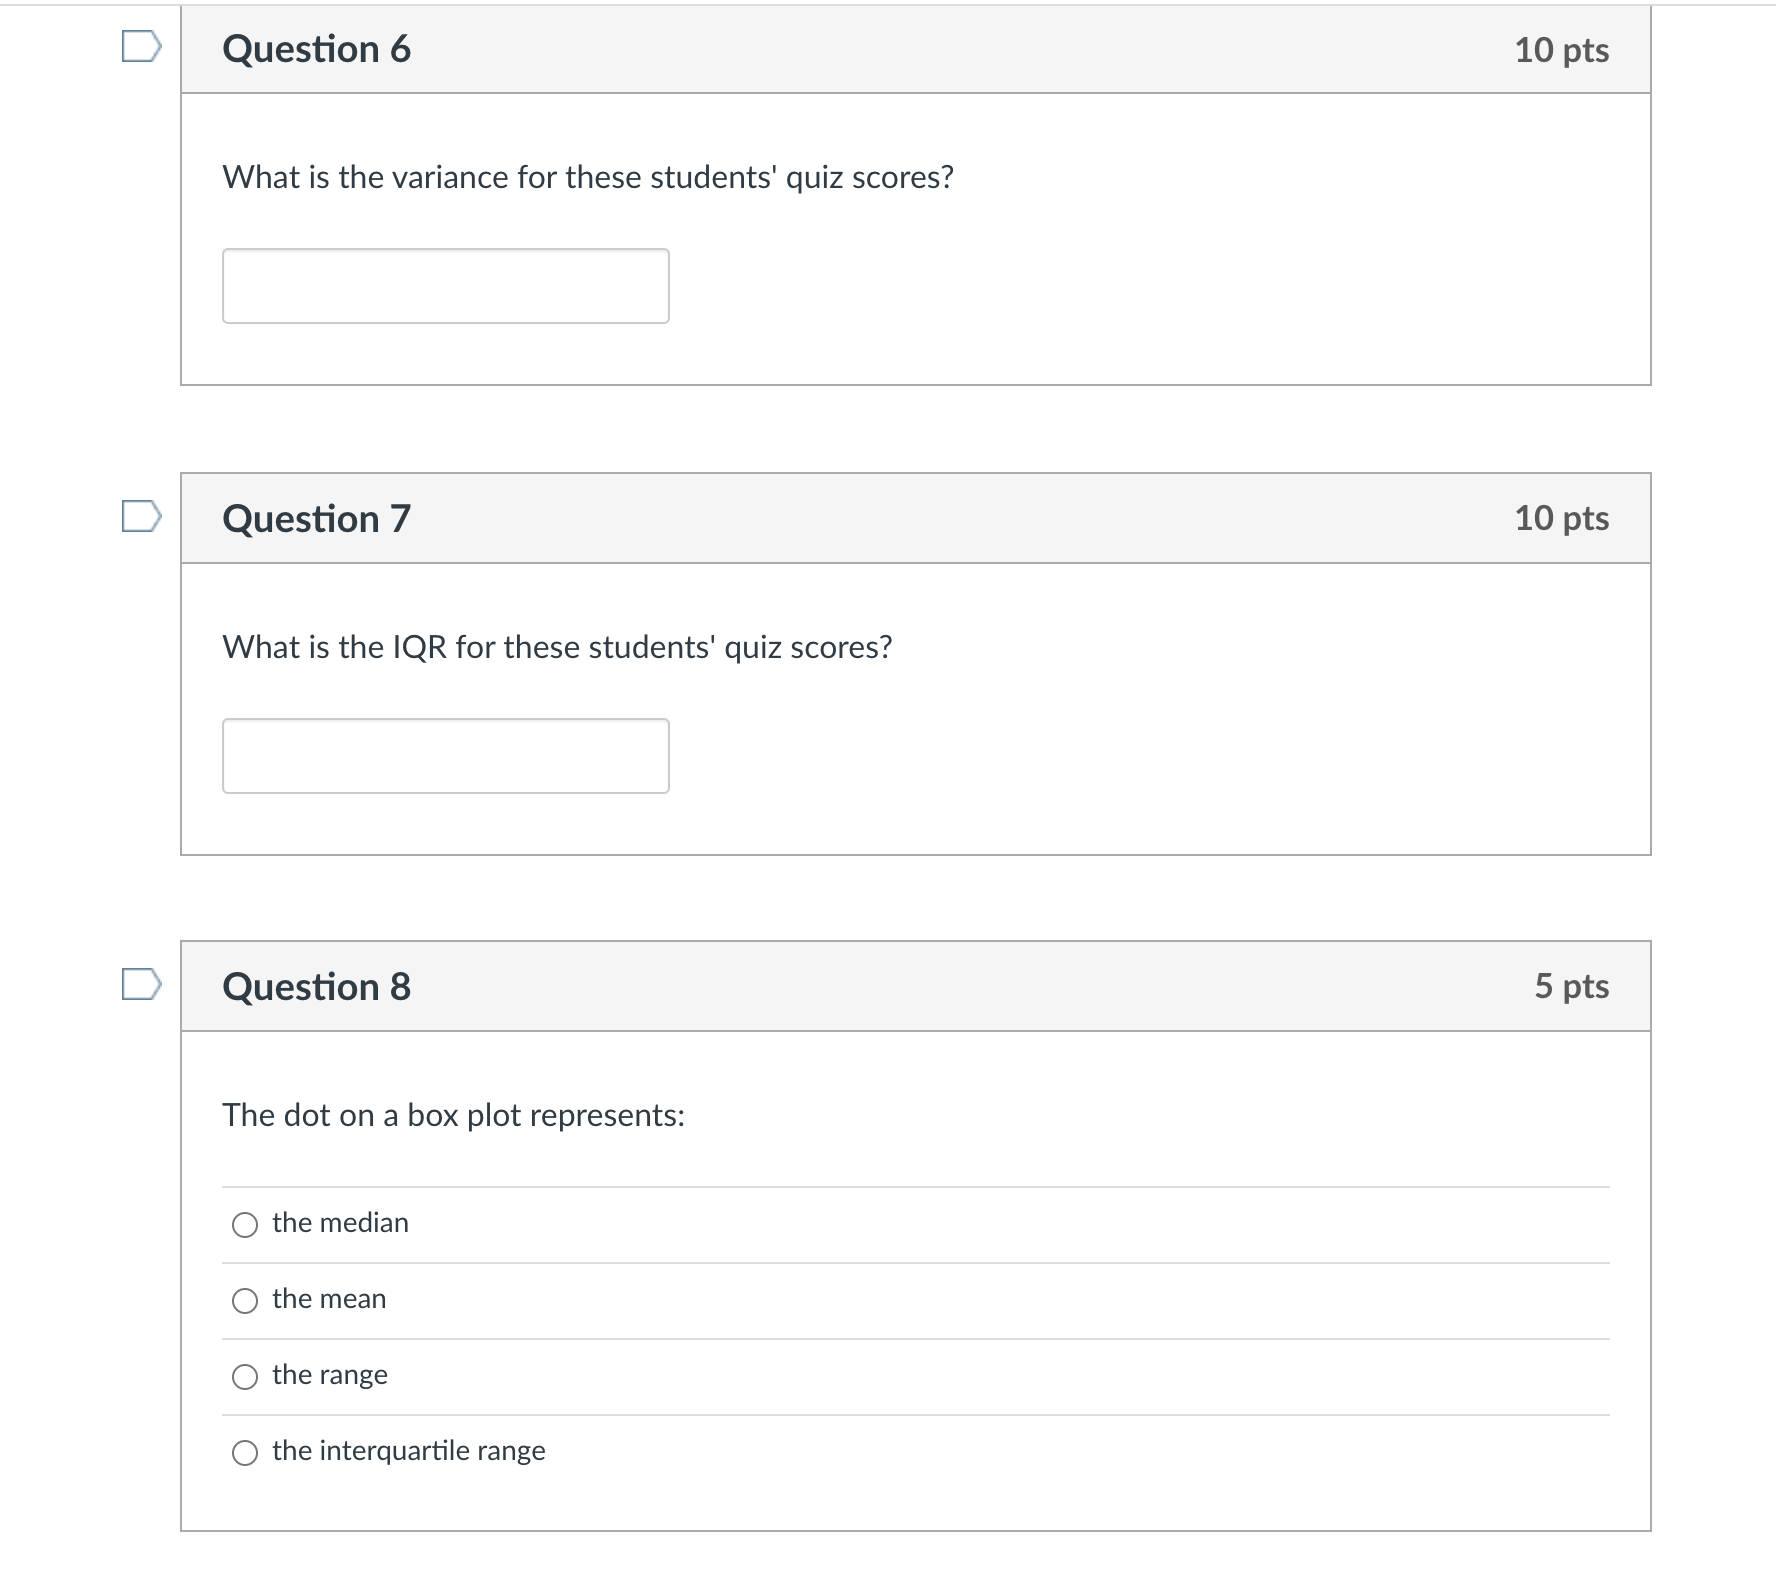1776x1584 pixels.
Task: Click the IQR answer input field
Action: pos(446,756)
